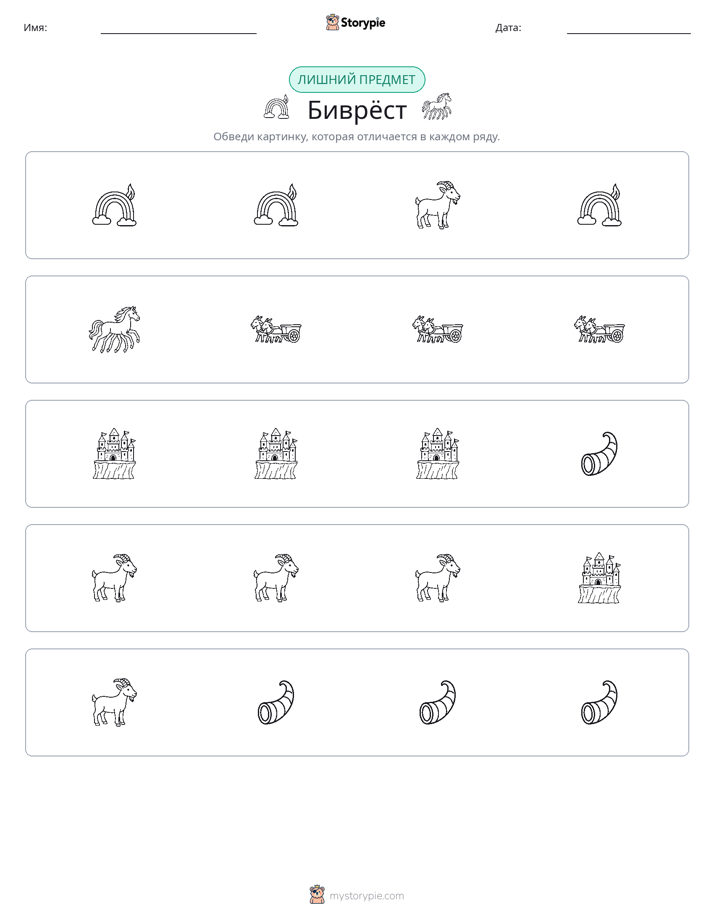
Task: Click the Storypie logo at the top
Action: (x=355, y=23)
